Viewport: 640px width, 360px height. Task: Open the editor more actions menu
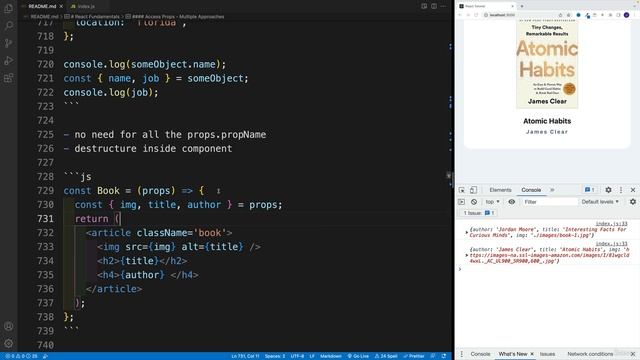point(443,6)
